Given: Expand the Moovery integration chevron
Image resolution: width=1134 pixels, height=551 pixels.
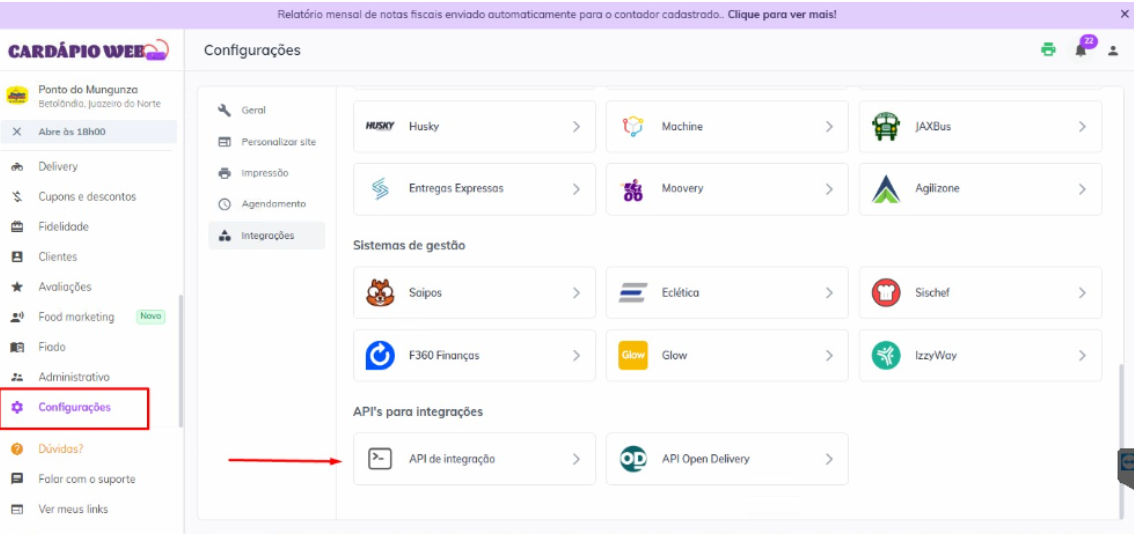Looking at the screenshot, I should click(x=829, y=189).
